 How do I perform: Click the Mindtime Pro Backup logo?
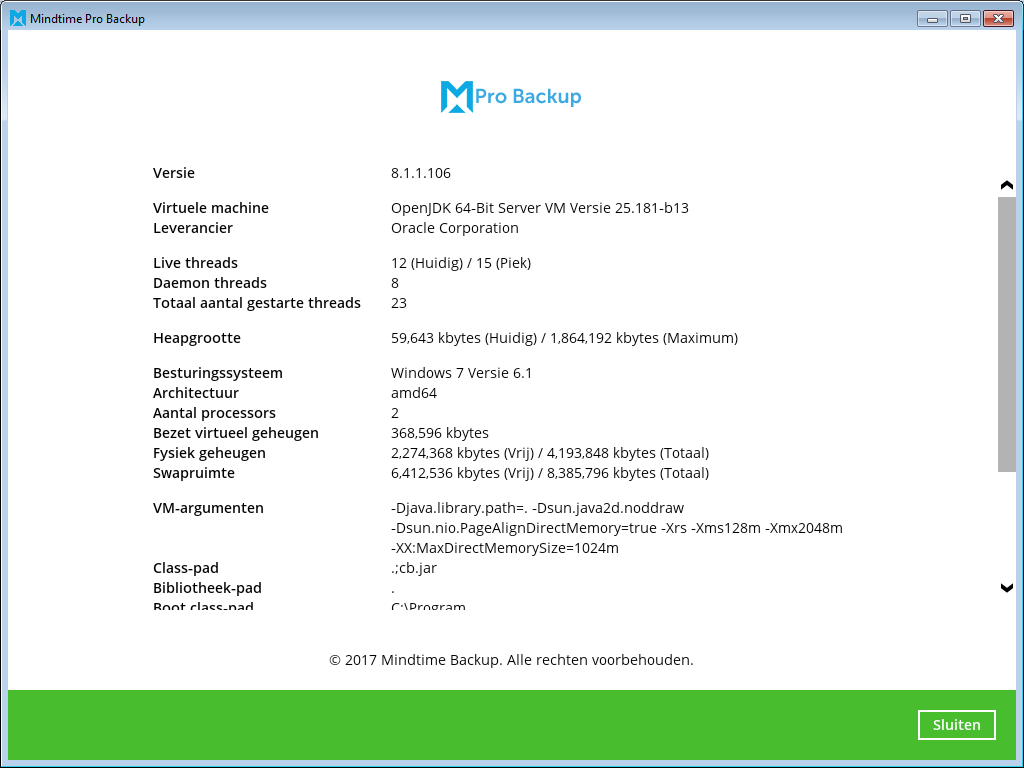pyautogui.click(x=511, y=97)
